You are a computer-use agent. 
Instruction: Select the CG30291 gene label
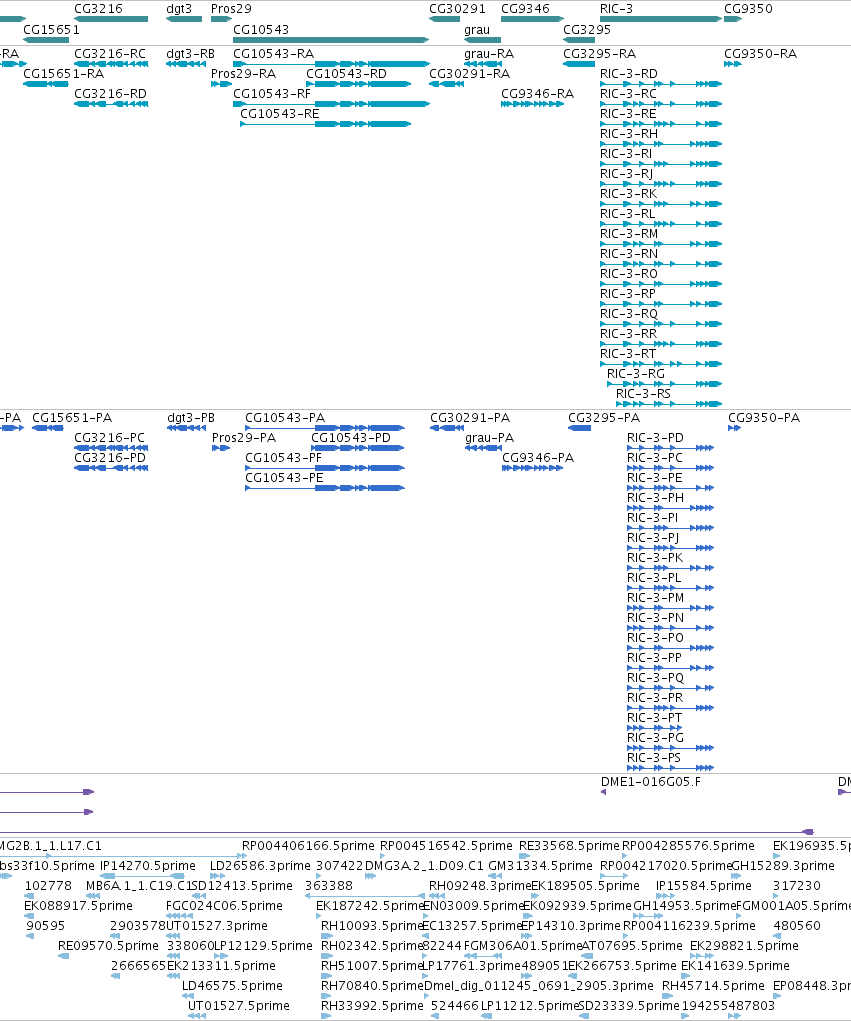pyautogui.click(x=457, y=8)
